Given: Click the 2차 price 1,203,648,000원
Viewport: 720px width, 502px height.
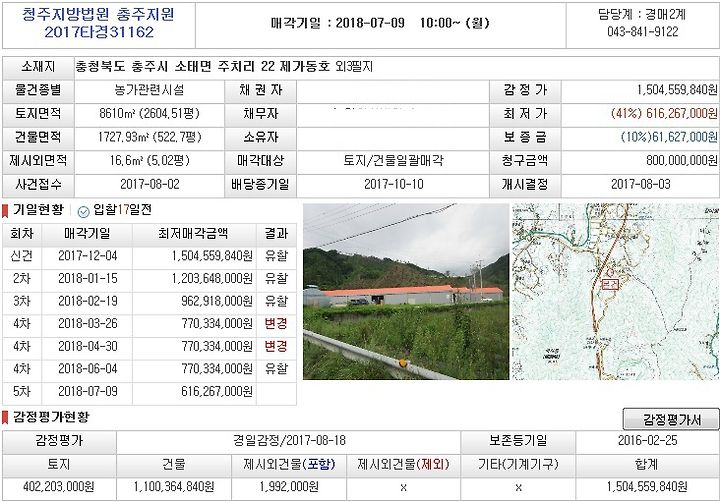Looking at the screenshot, I should 212,278.
